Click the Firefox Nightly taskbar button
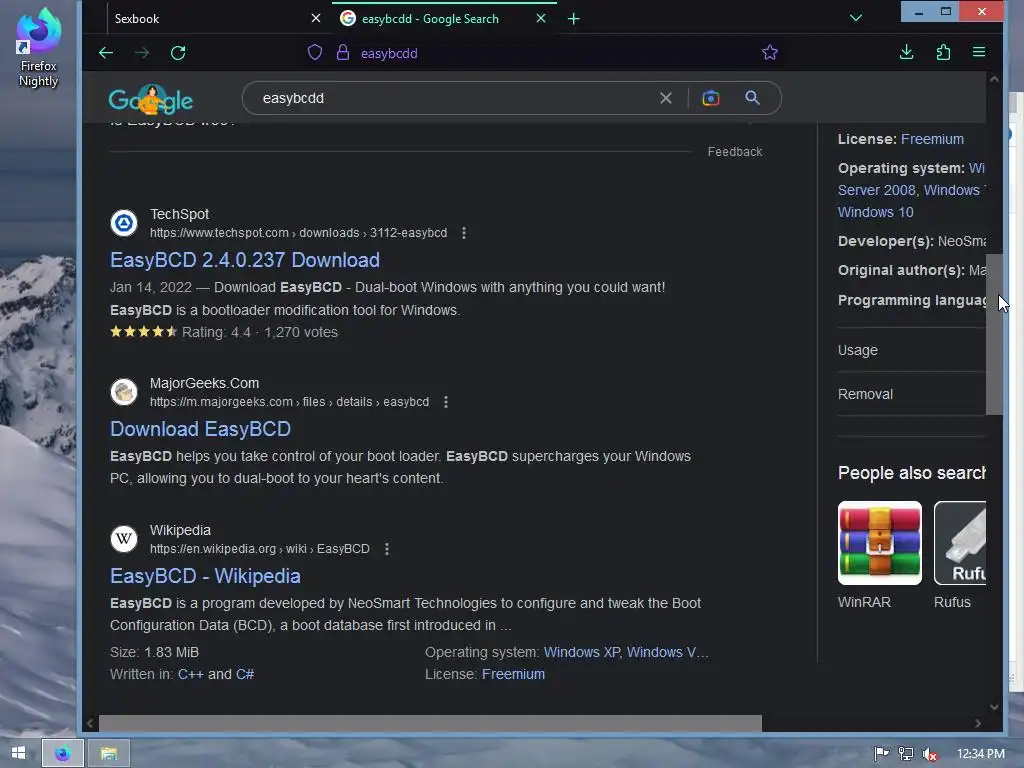The width and height of the screenshot is (1024, 768). tap(63, 754)
